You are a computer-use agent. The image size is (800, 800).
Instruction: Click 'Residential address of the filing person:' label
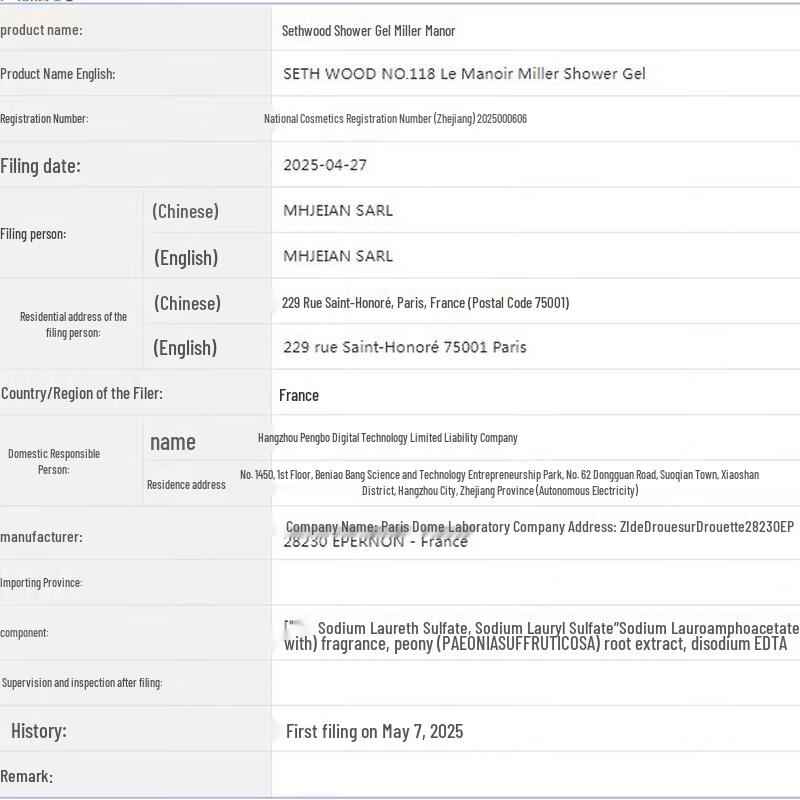(73, 324)
